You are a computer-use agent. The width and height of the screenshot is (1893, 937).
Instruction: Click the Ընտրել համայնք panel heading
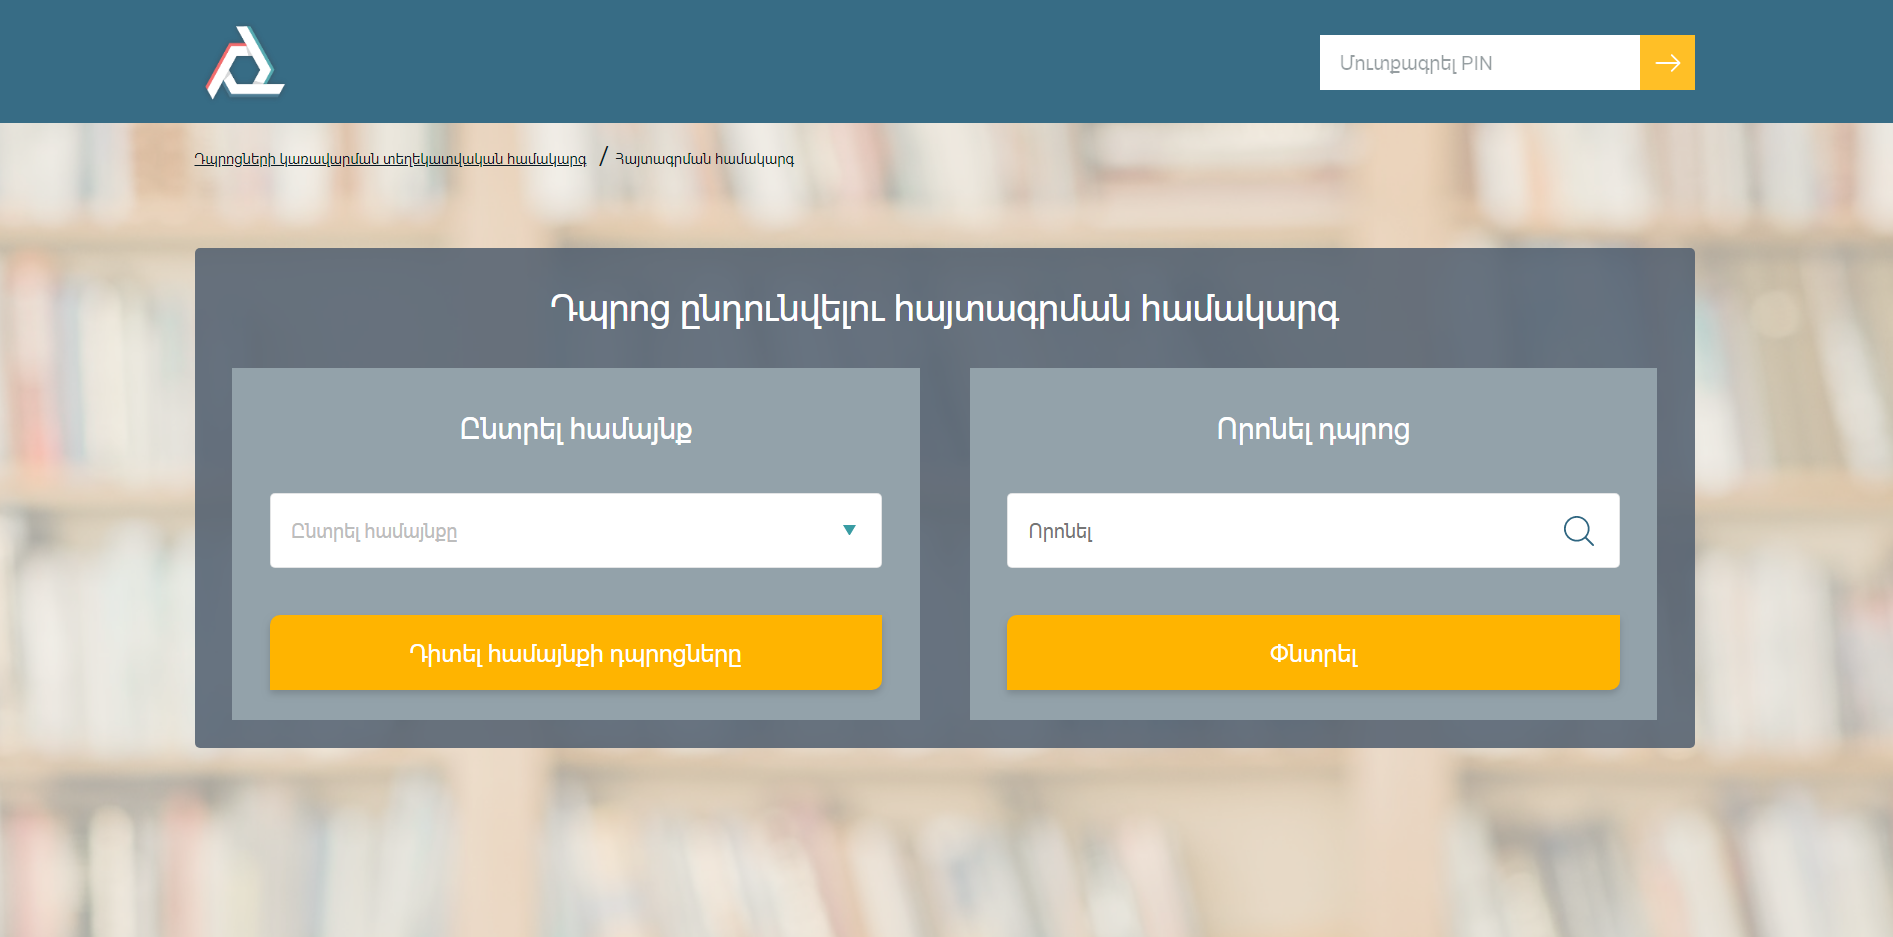click(575, 429)
